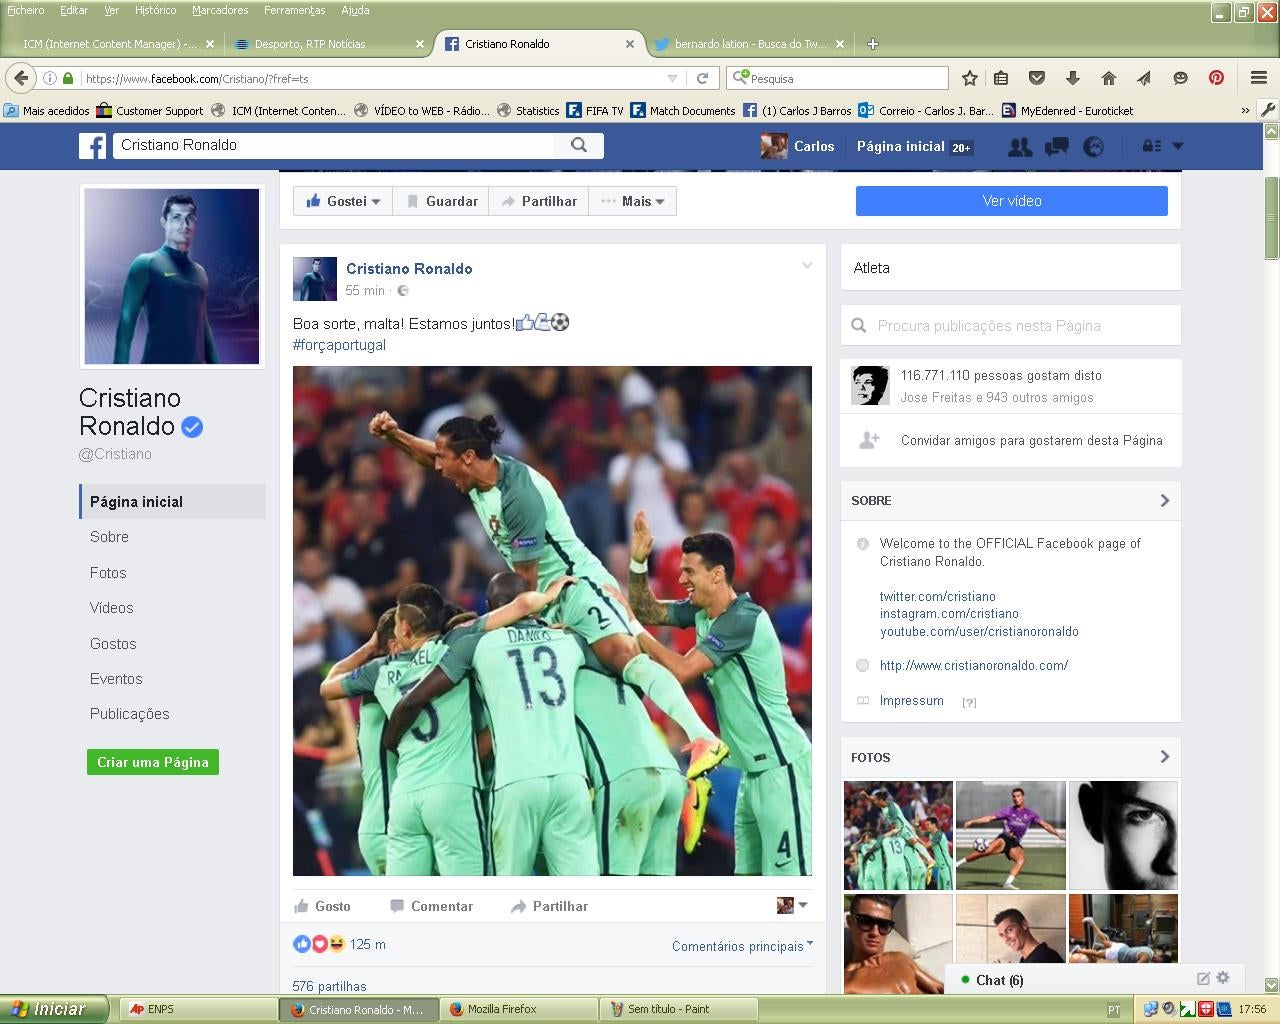Image resolution: width=1280 pixels, height=1024 pixels.
Task: Click the Firefox home icon
Action: click(1108, 78)
